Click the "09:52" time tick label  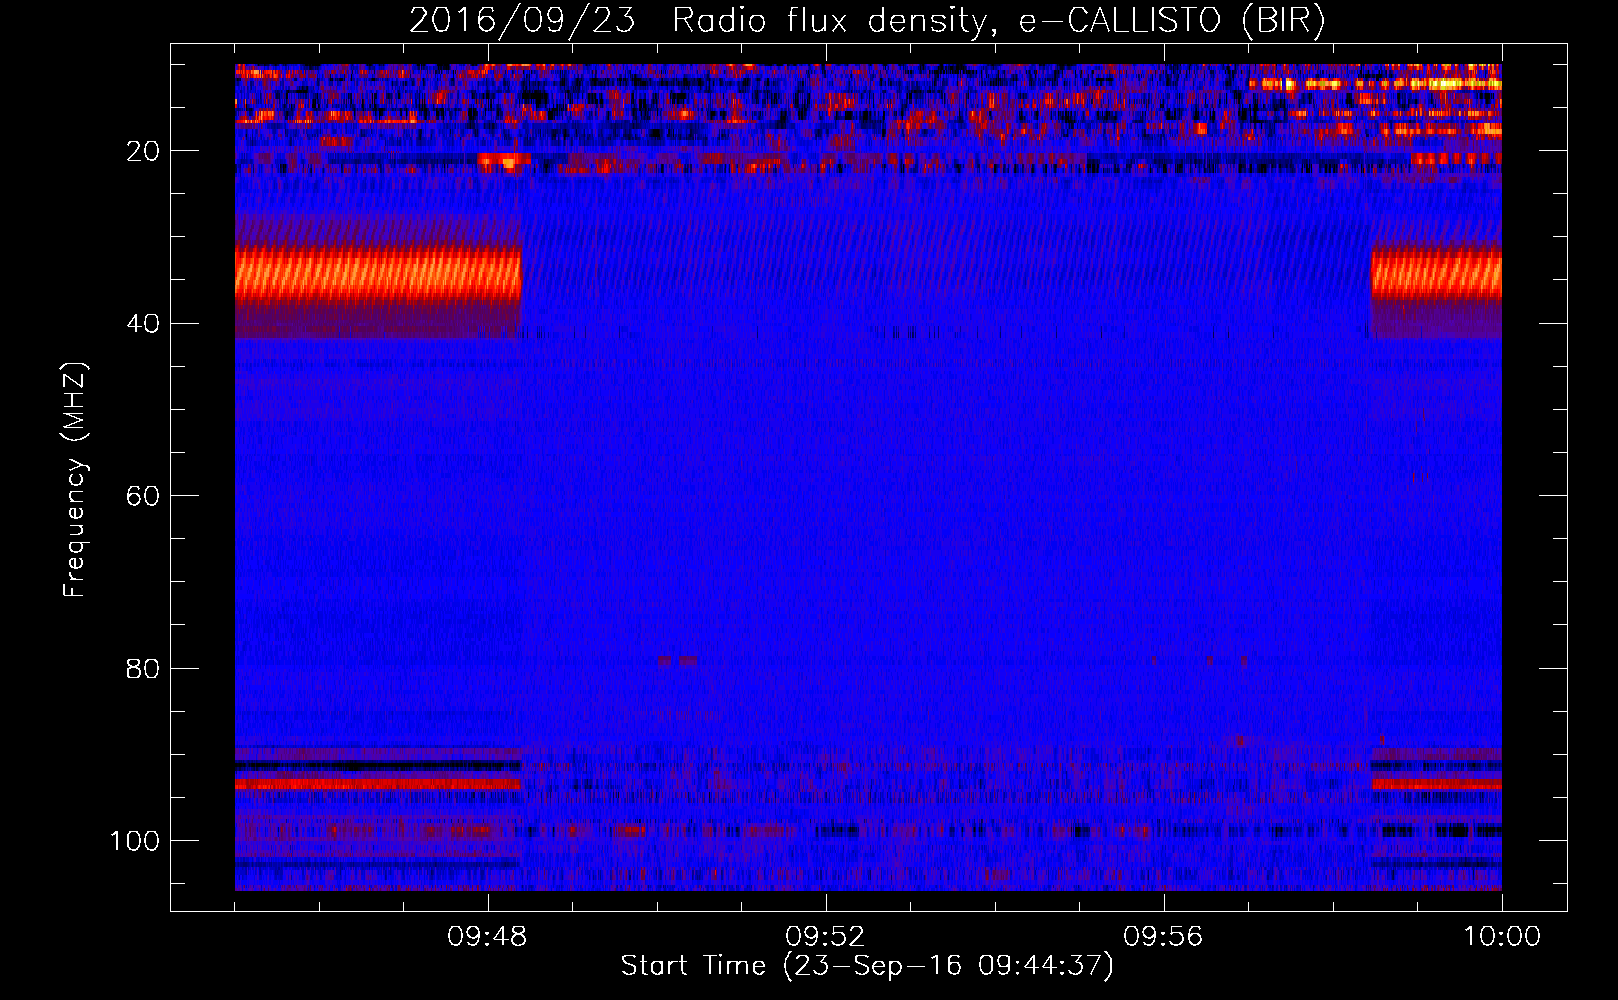click(825, 937)
